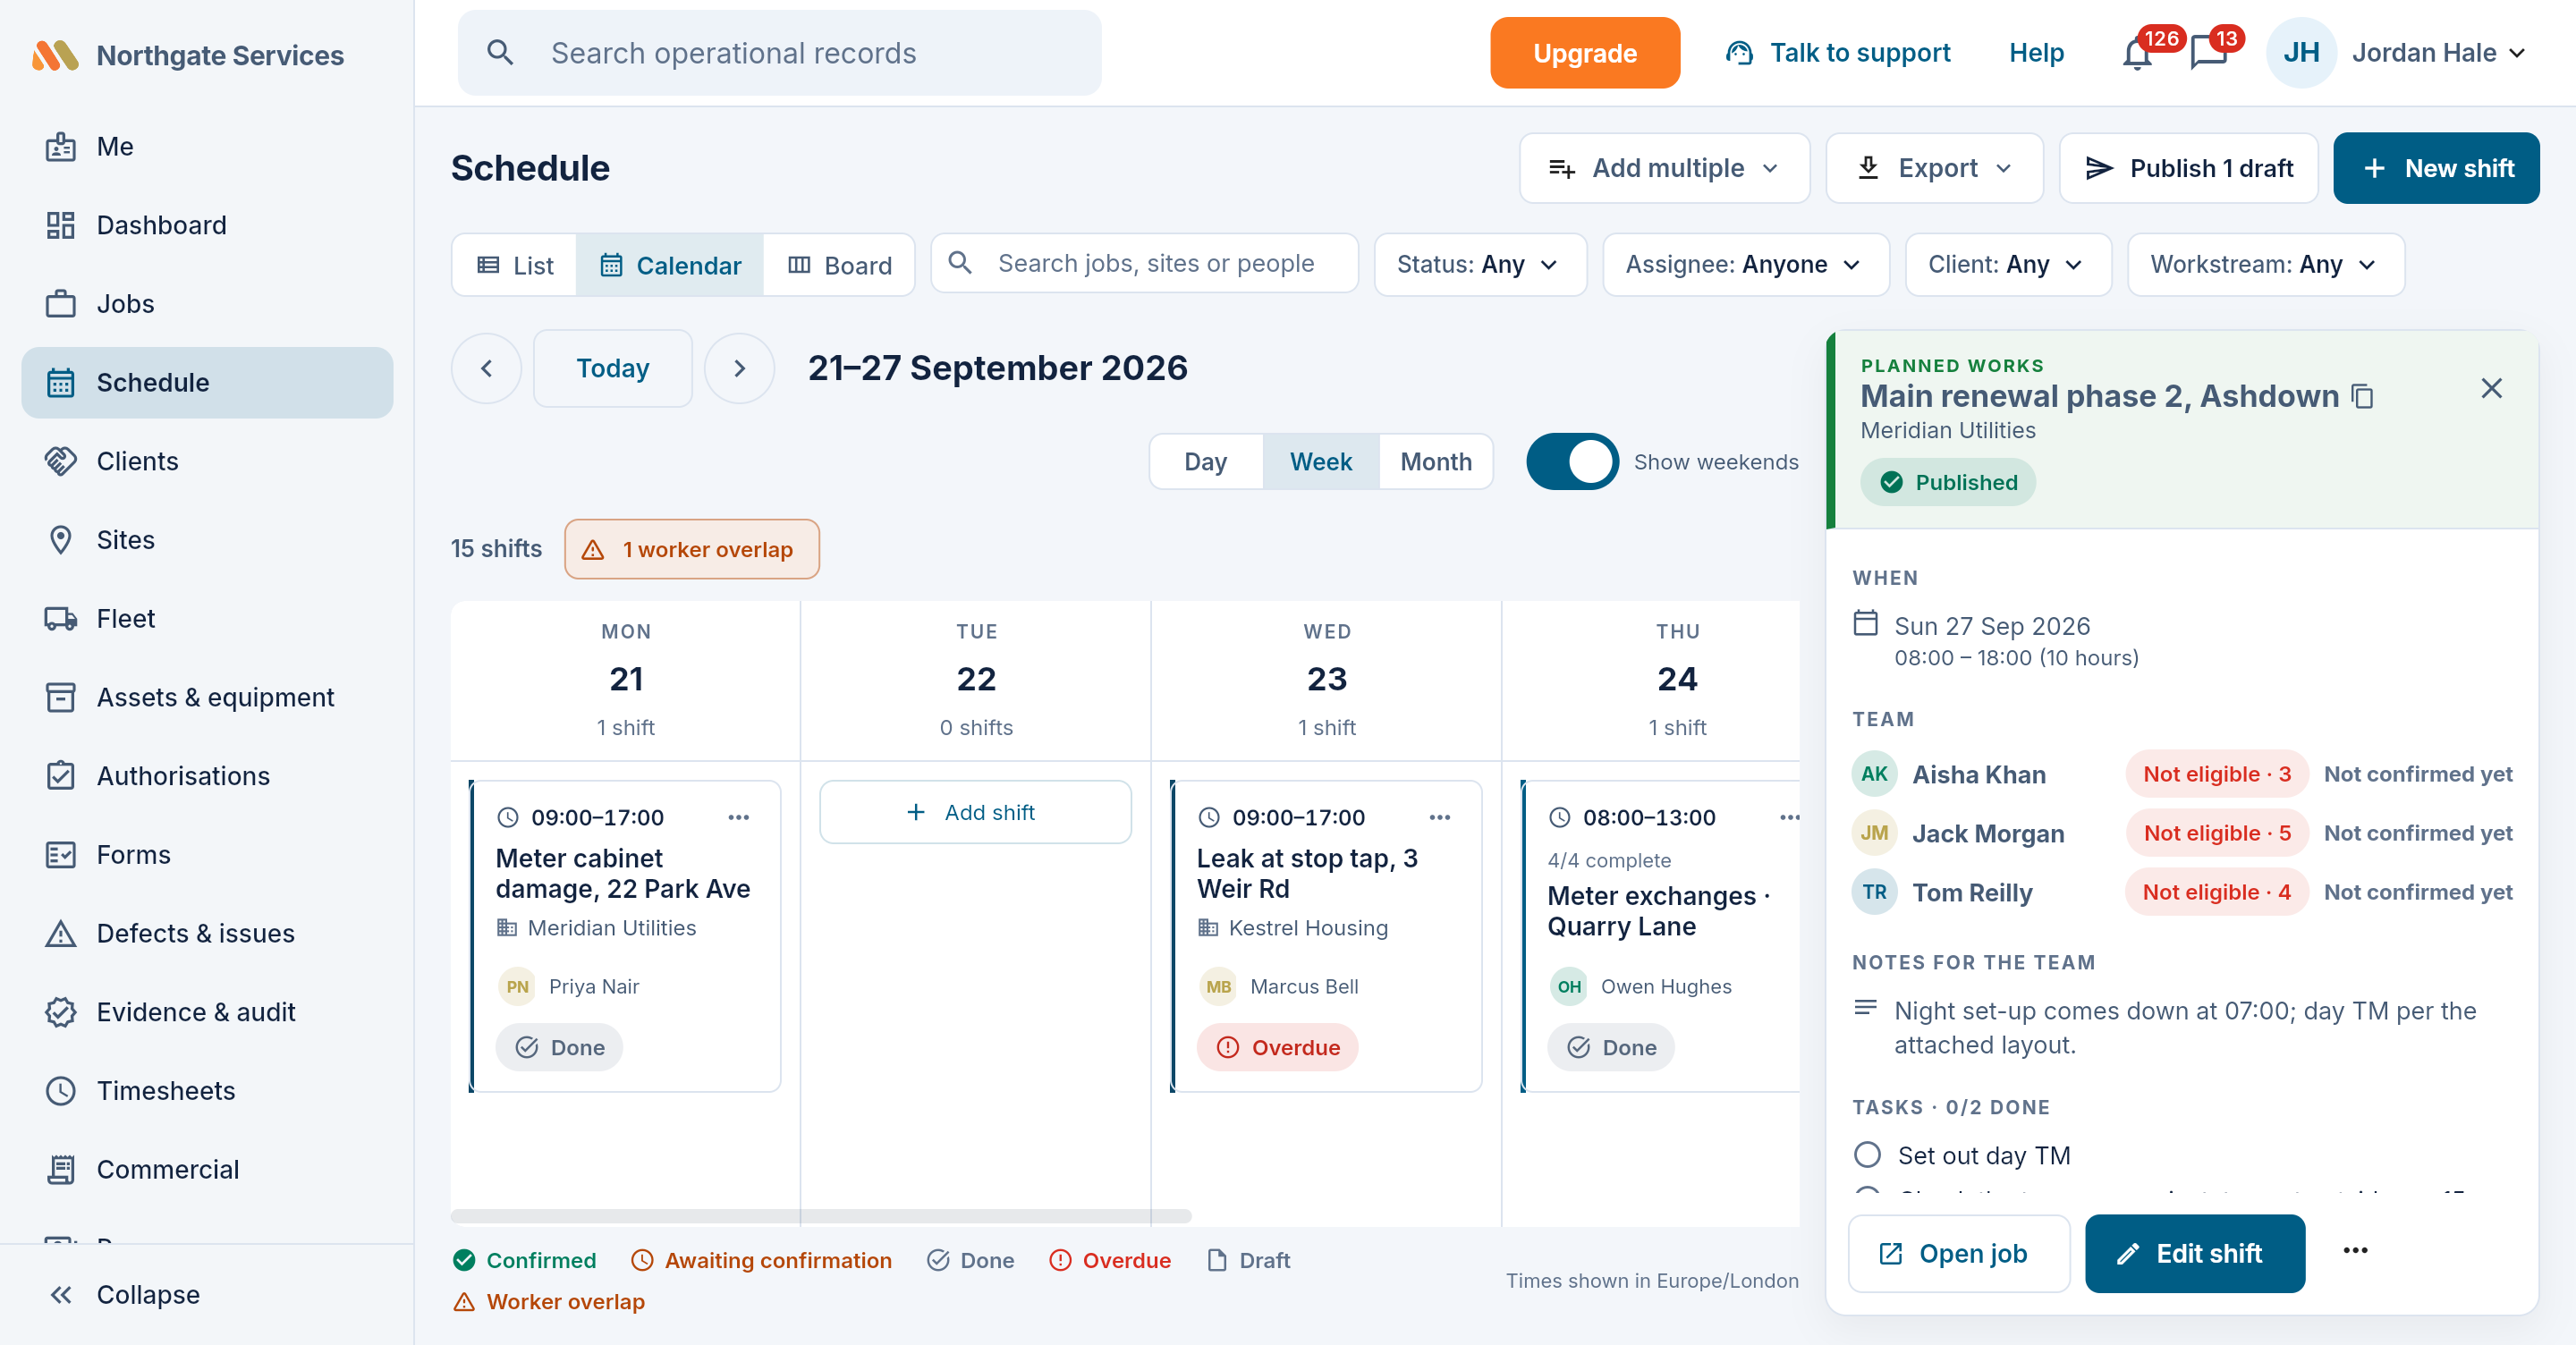Click the horizontal calendar scrollbar
This screenshot has height=1345, width=2576.
point(821,1216)
